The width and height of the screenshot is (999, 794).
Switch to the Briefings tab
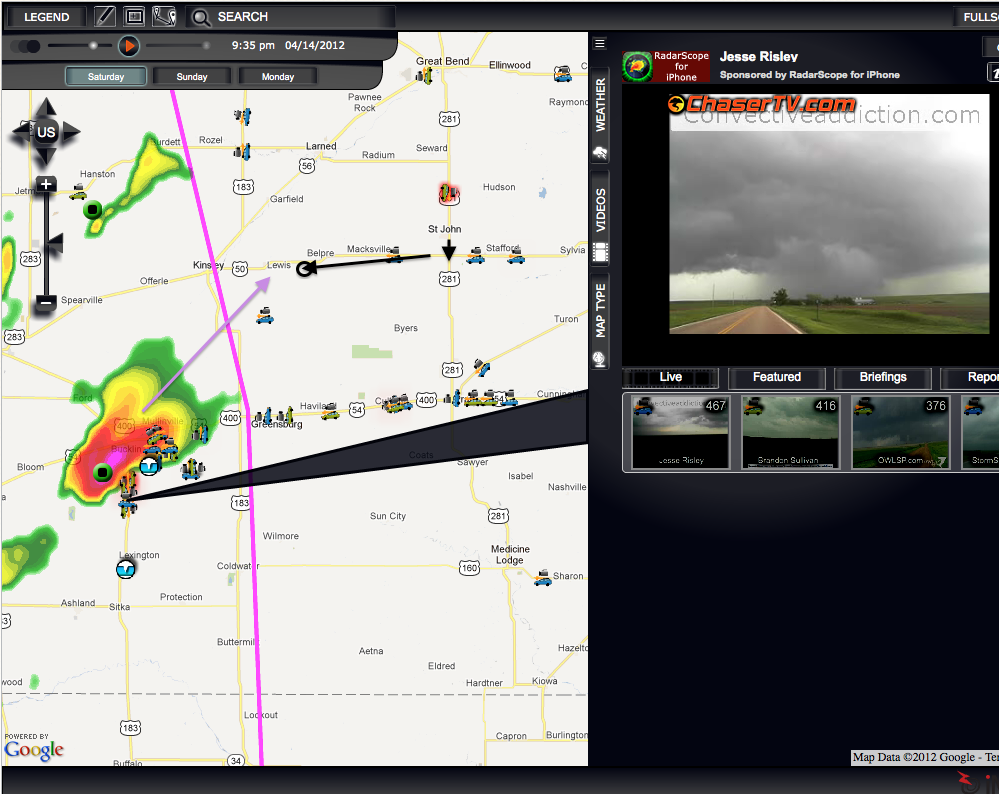pyautogui.click(x=883, y=377)
